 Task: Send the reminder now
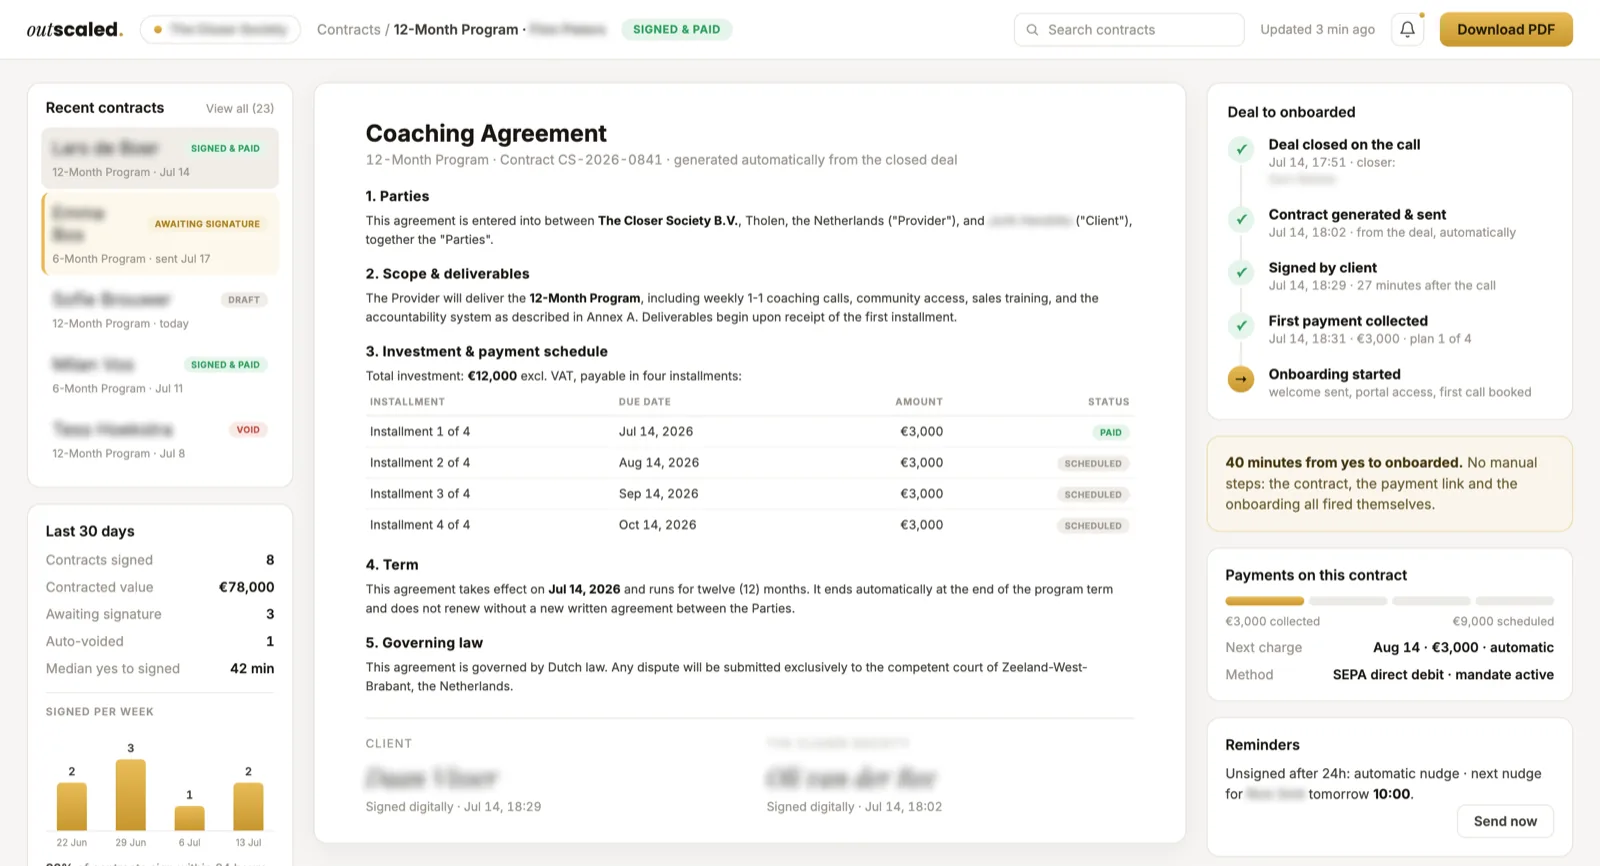(1505, 821)
